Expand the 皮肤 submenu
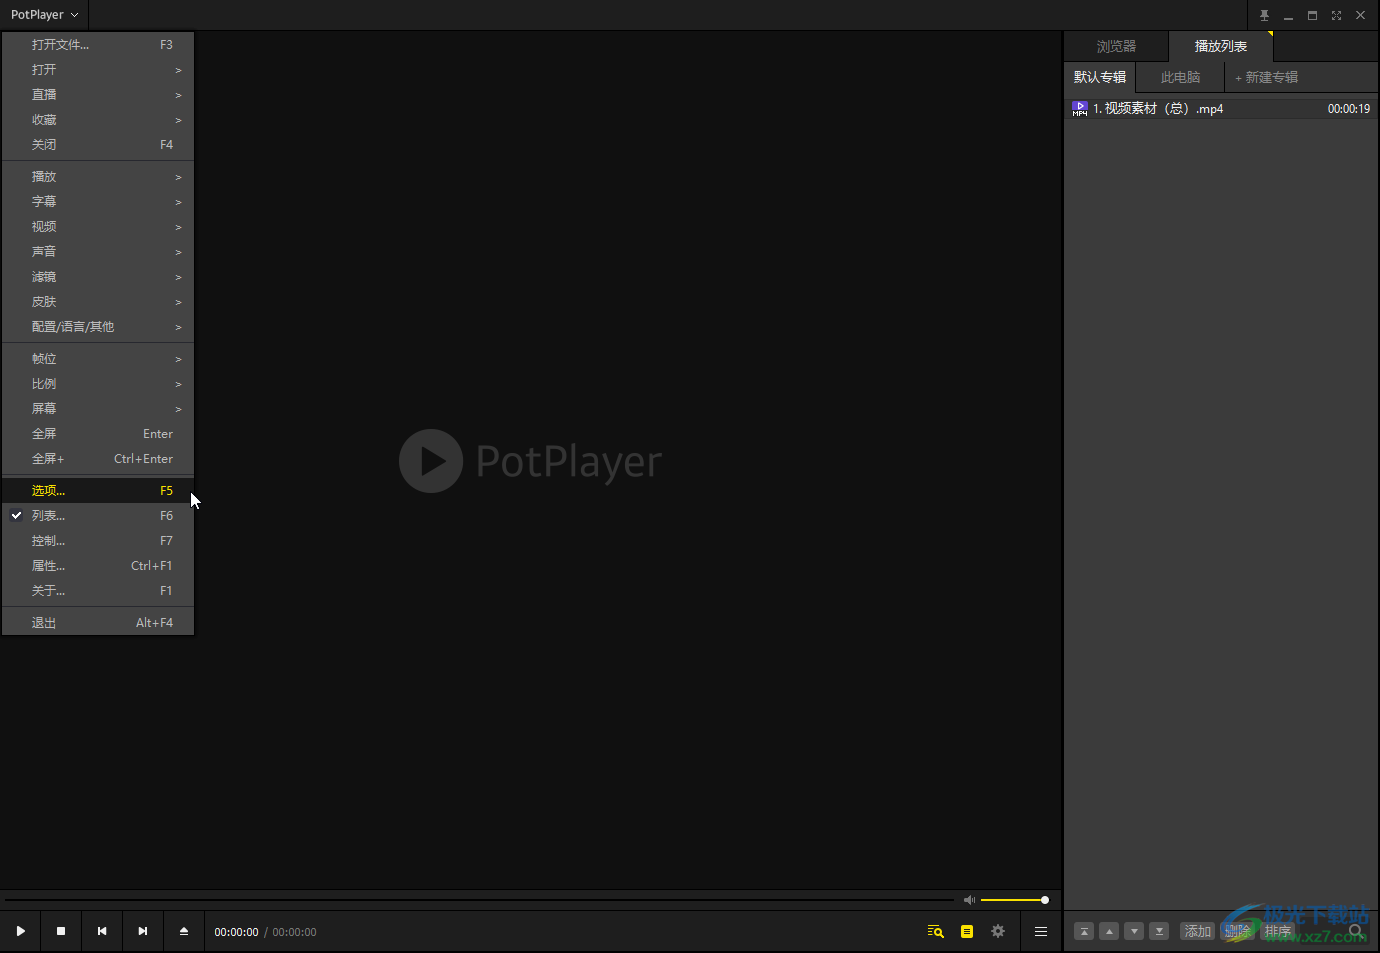The image size is (1380, 953). pyautogui.click(x=98, y=302)
